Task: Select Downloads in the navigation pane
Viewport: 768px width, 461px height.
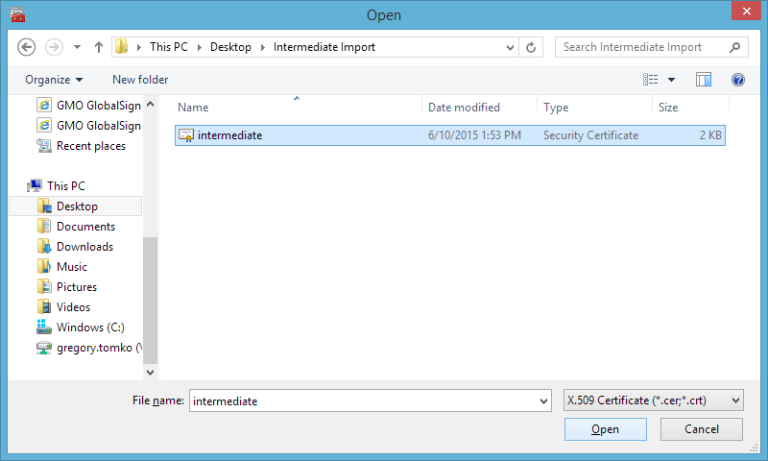Action: point(84,246)
